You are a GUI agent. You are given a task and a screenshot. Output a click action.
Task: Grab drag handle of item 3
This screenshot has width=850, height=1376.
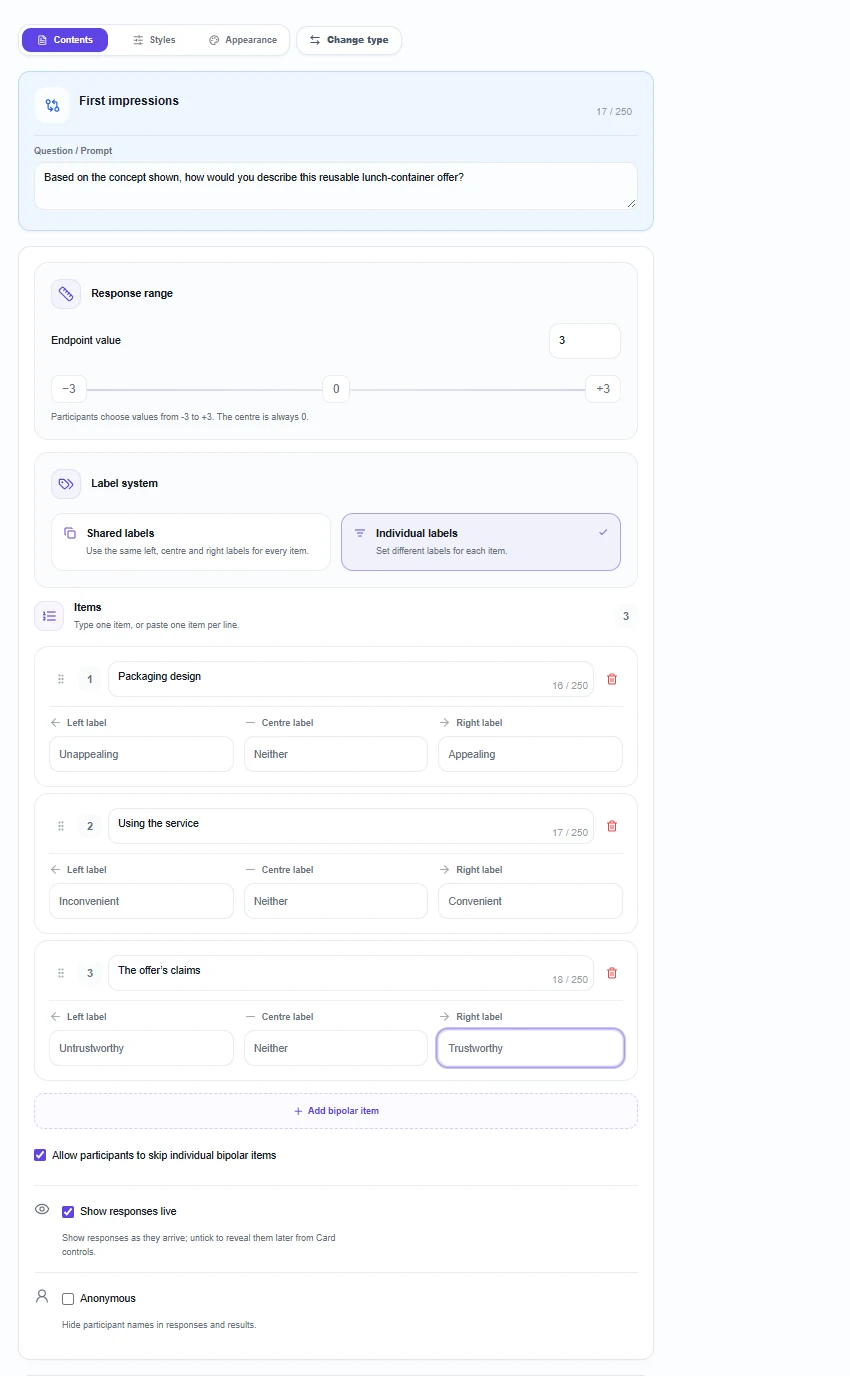61,973
